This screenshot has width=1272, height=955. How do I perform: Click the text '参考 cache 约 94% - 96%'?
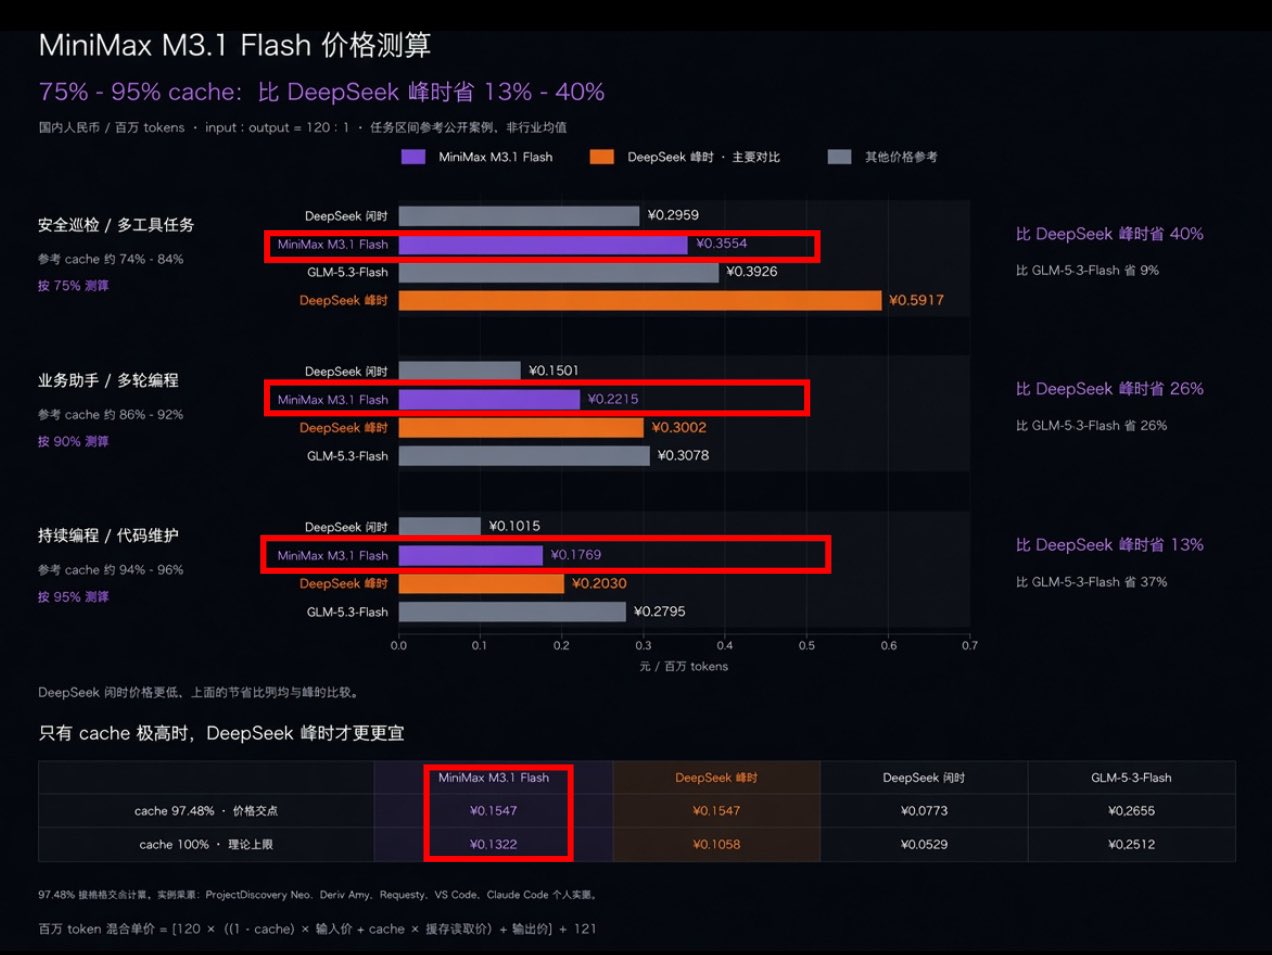tap(111, 570)
